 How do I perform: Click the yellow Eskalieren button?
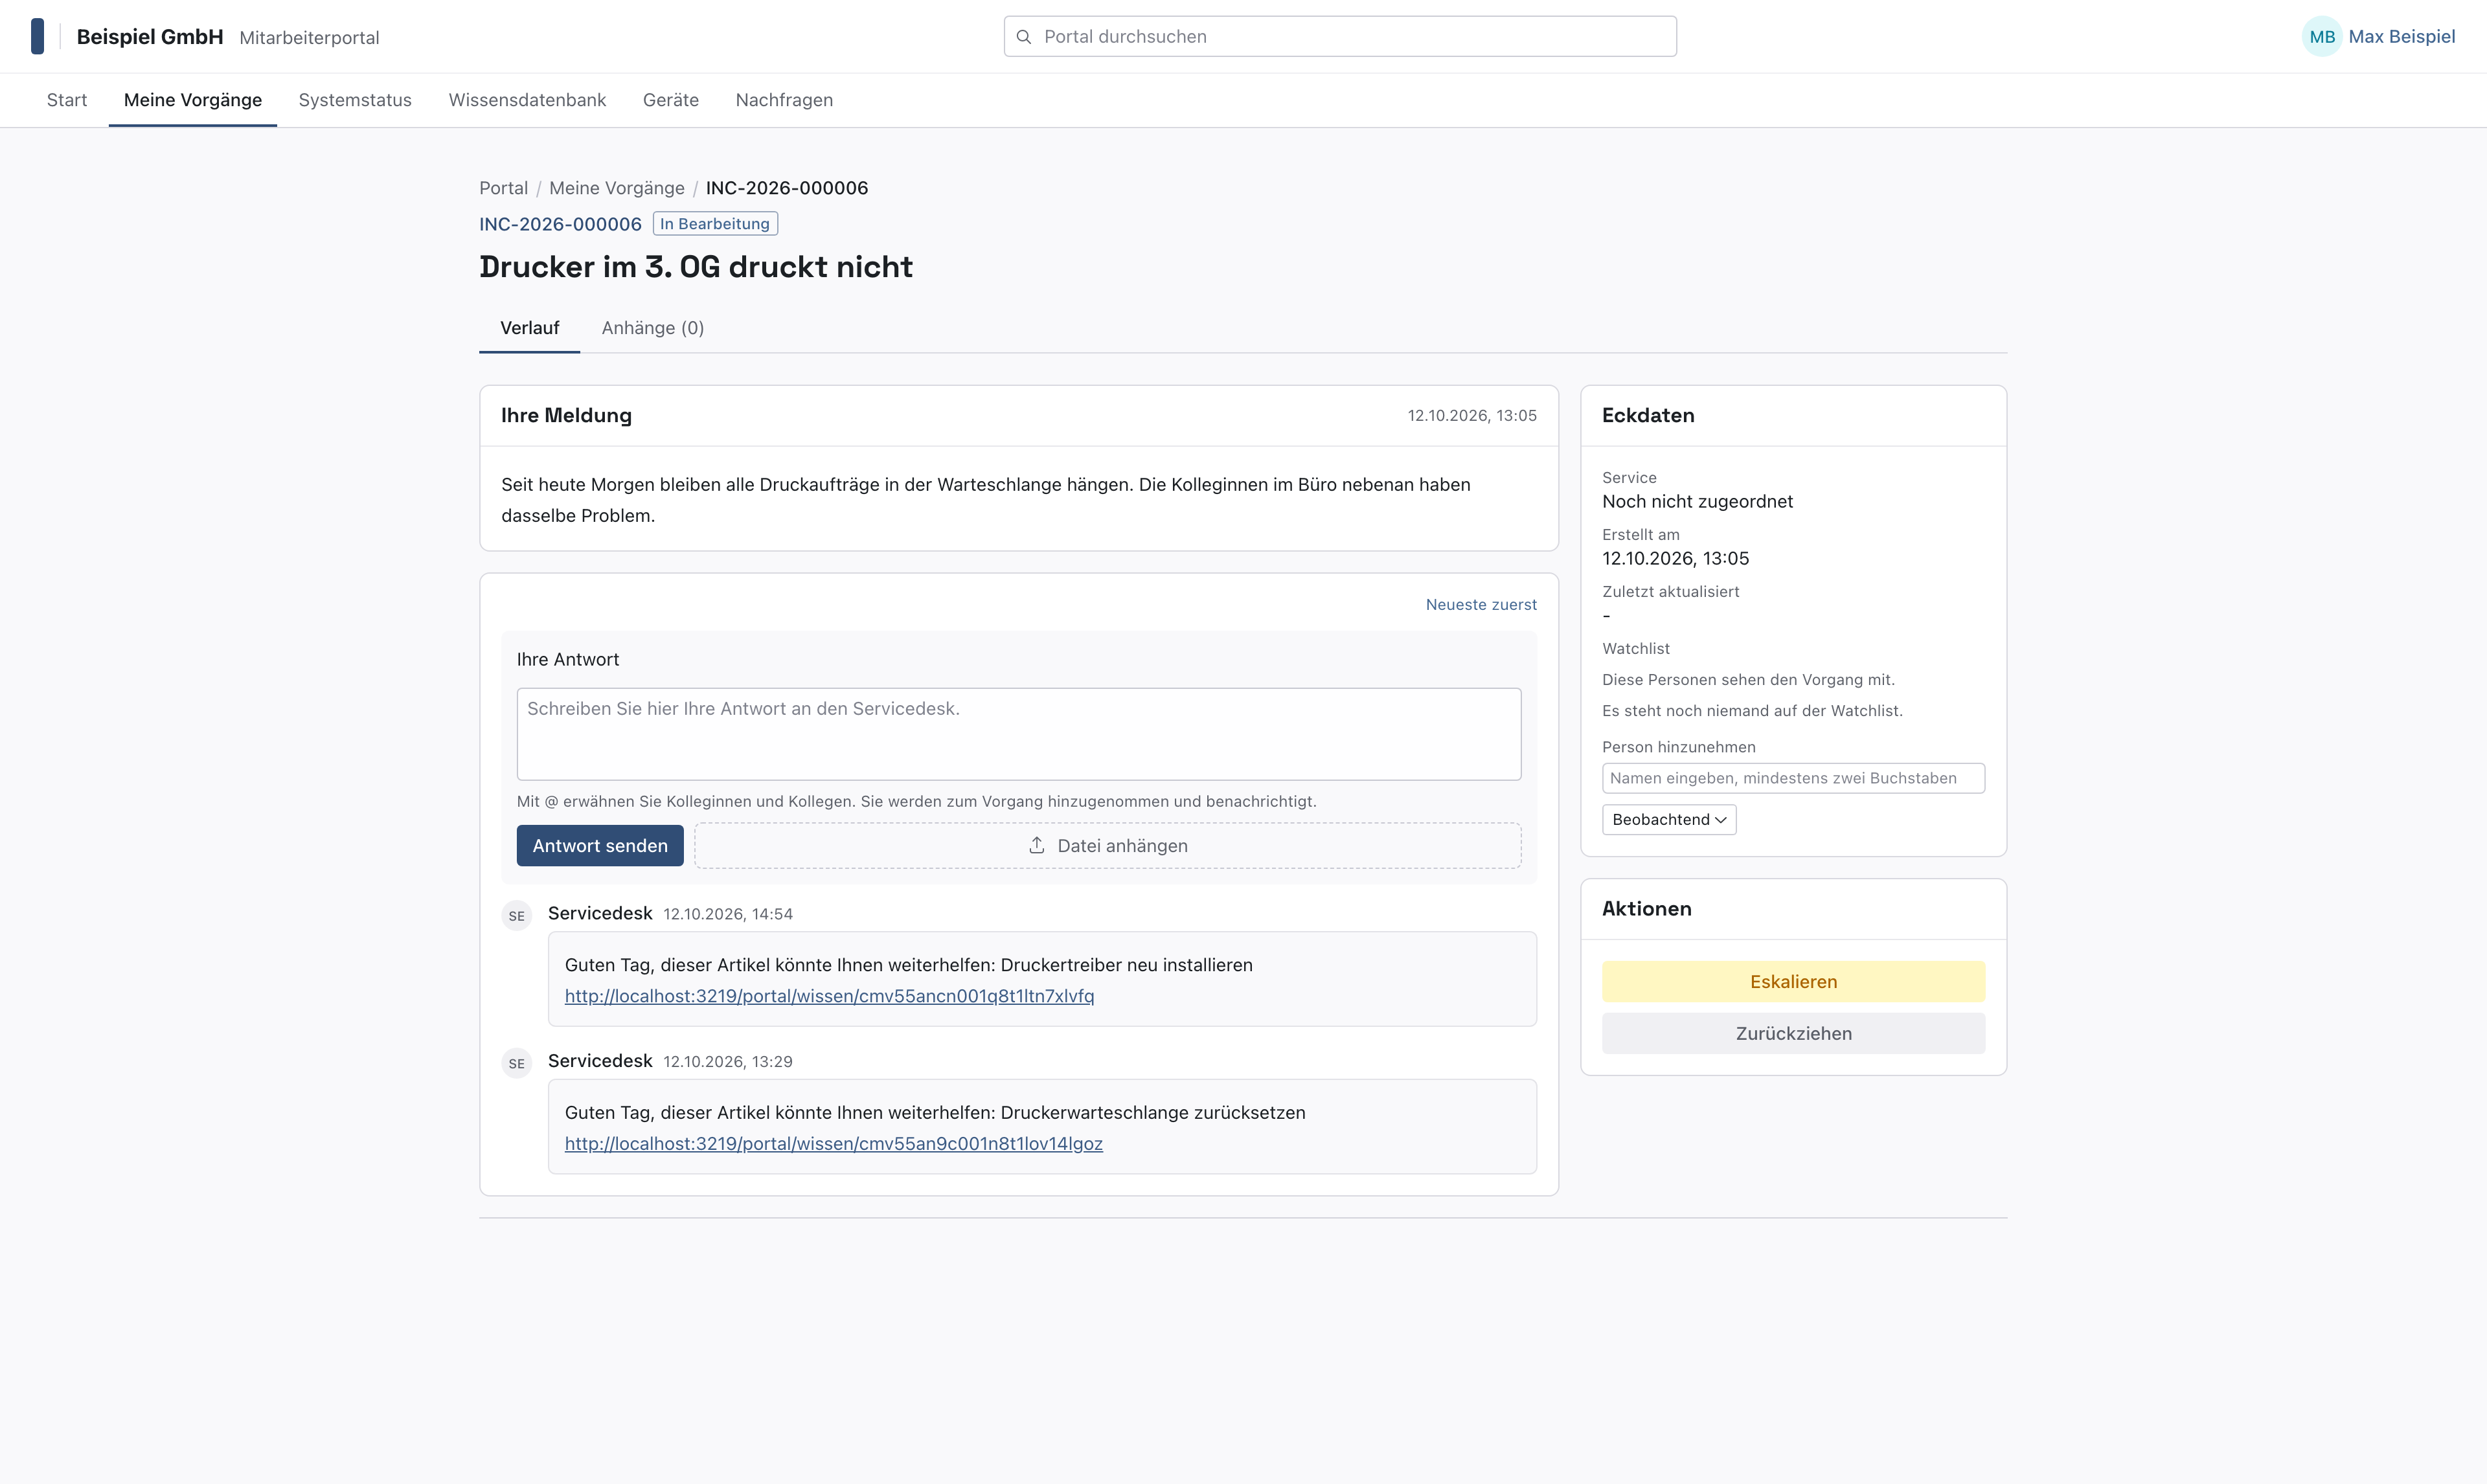click(x=1793, y=981)
